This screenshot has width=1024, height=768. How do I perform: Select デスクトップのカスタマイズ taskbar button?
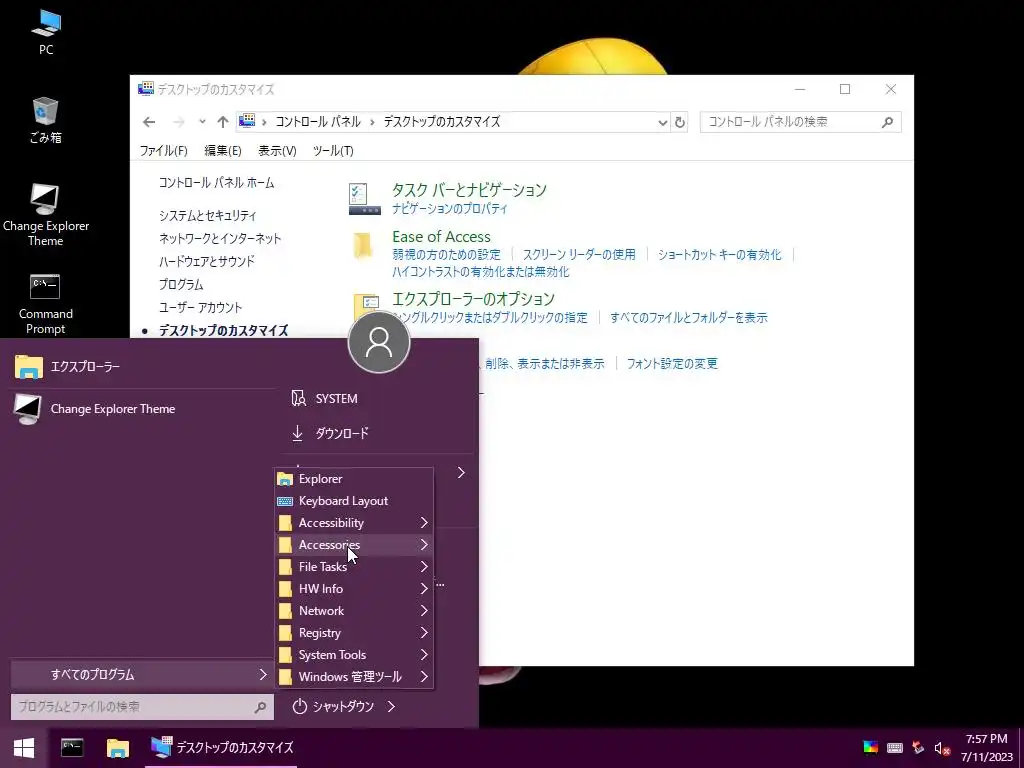pos(223,748)
